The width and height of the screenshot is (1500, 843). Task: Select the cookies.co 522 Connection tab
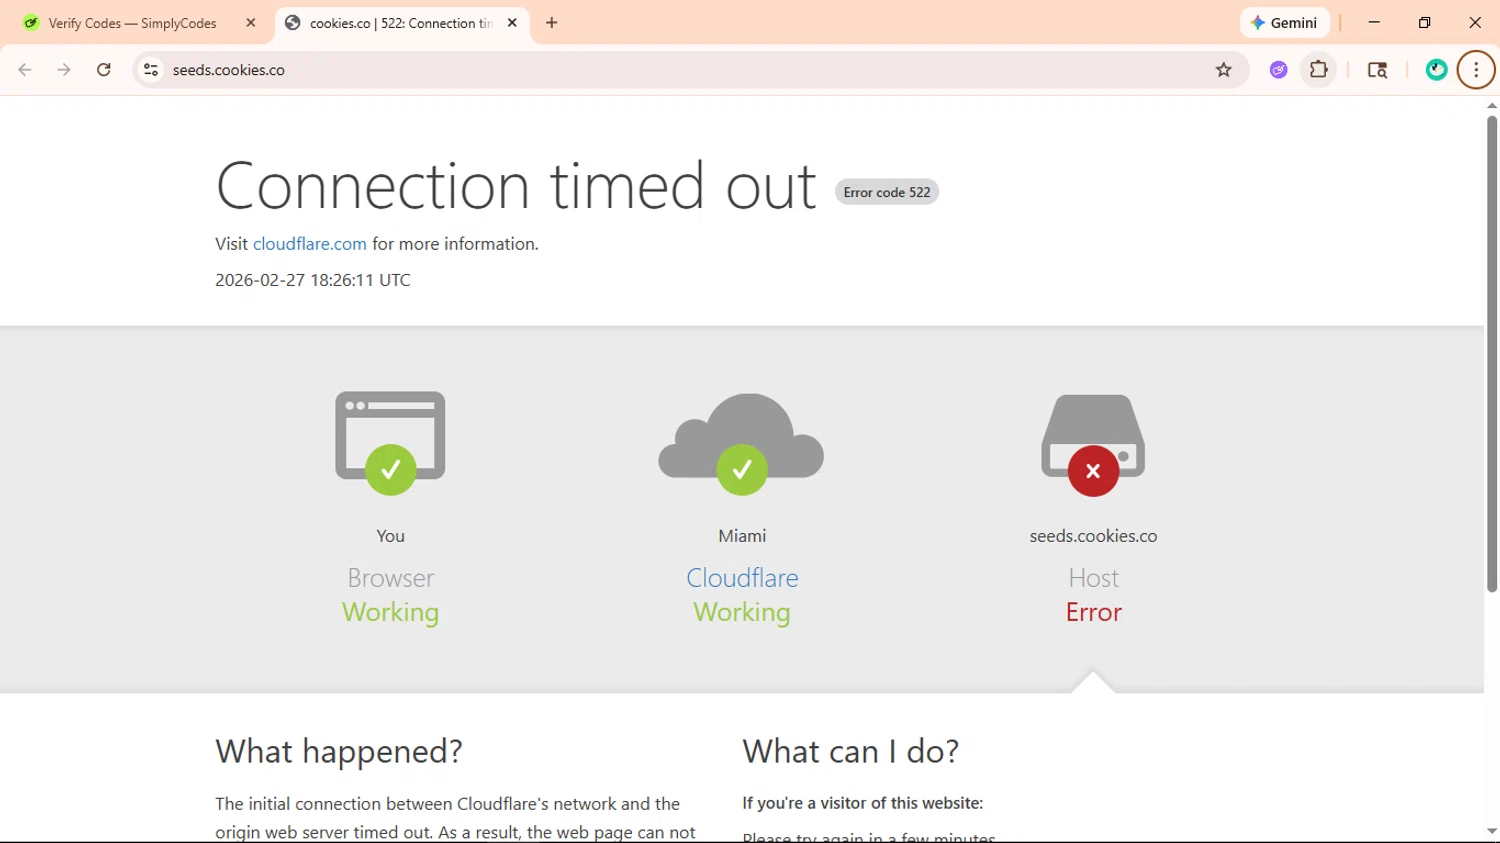pos(403,23)
